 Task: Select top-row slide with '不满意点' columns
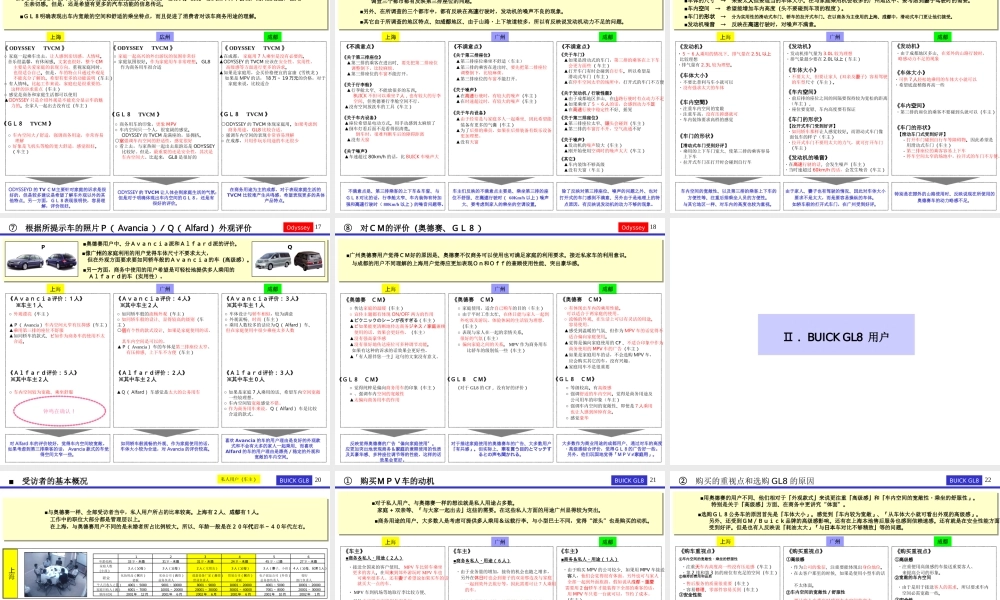[499, 106]
